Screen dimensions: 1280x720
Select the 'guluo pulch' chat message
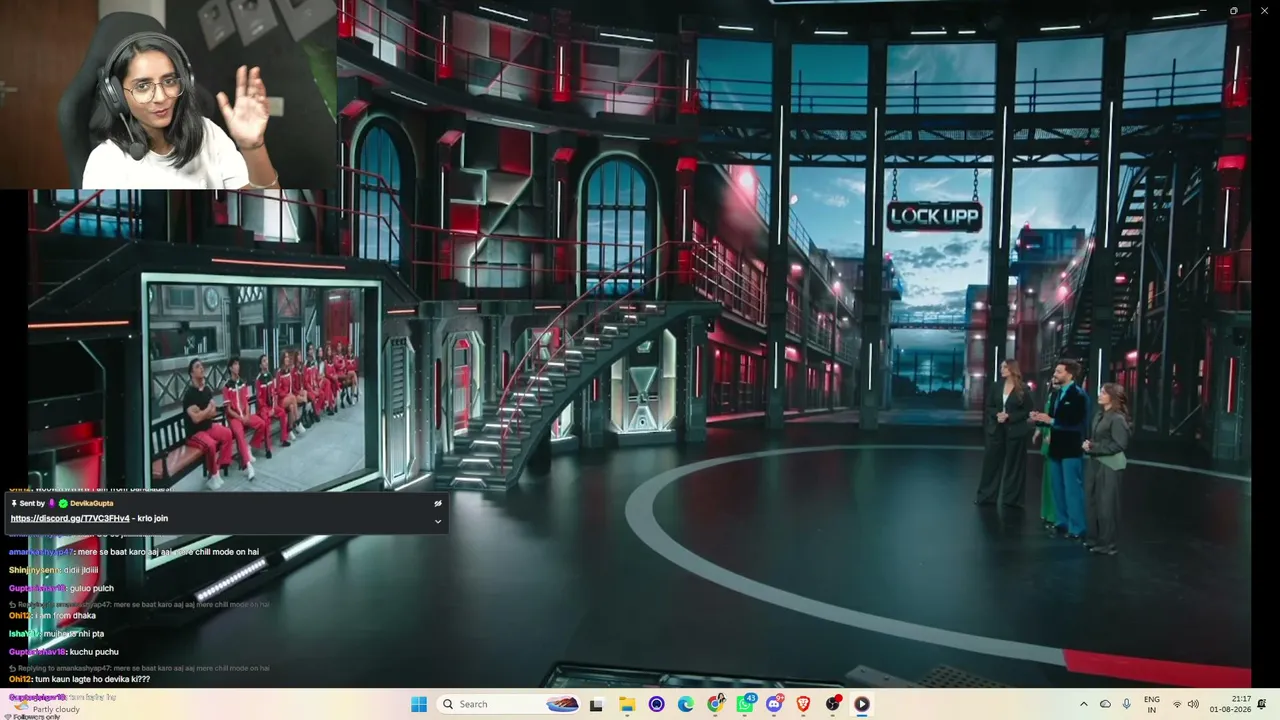point(92,588)
